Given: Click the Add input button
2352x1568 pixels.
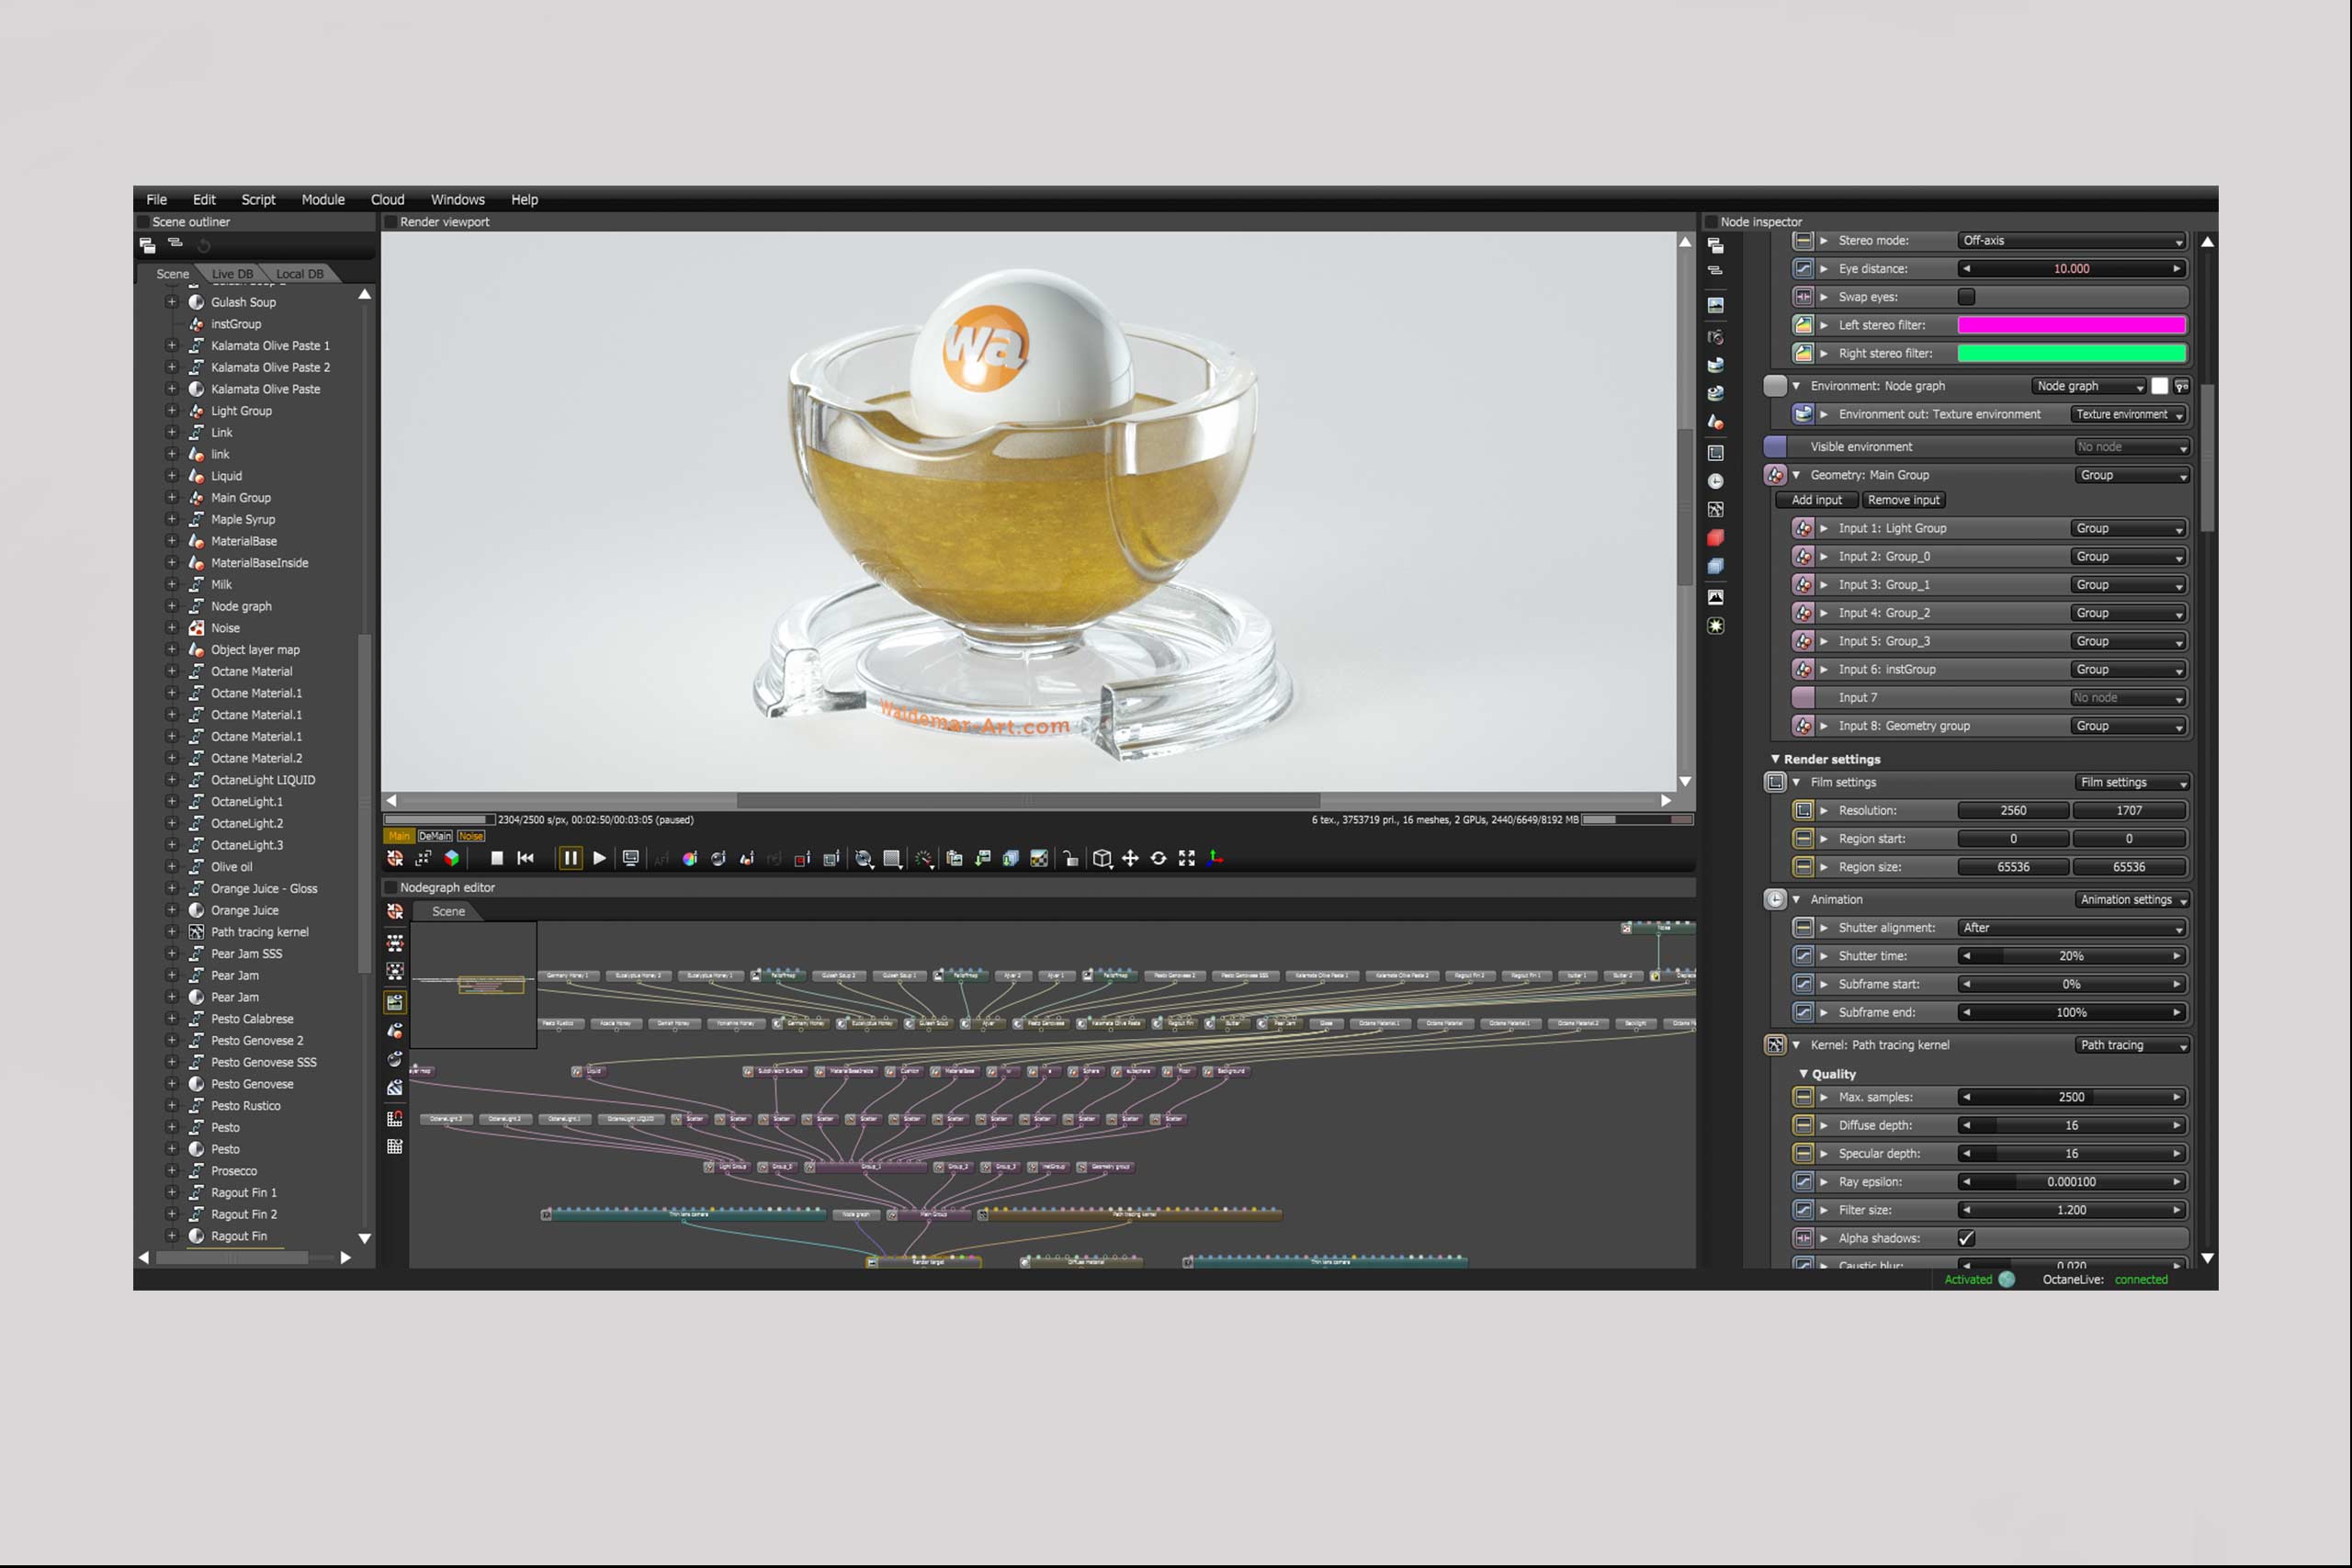Looking at the screenshot, I should pyautogui.click(x=1816, y=500).
